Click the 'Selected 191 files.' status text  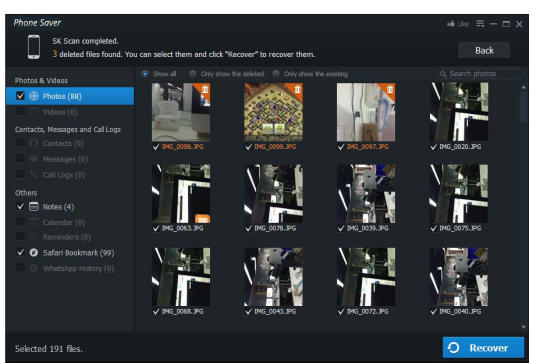(x=49, y=349)
